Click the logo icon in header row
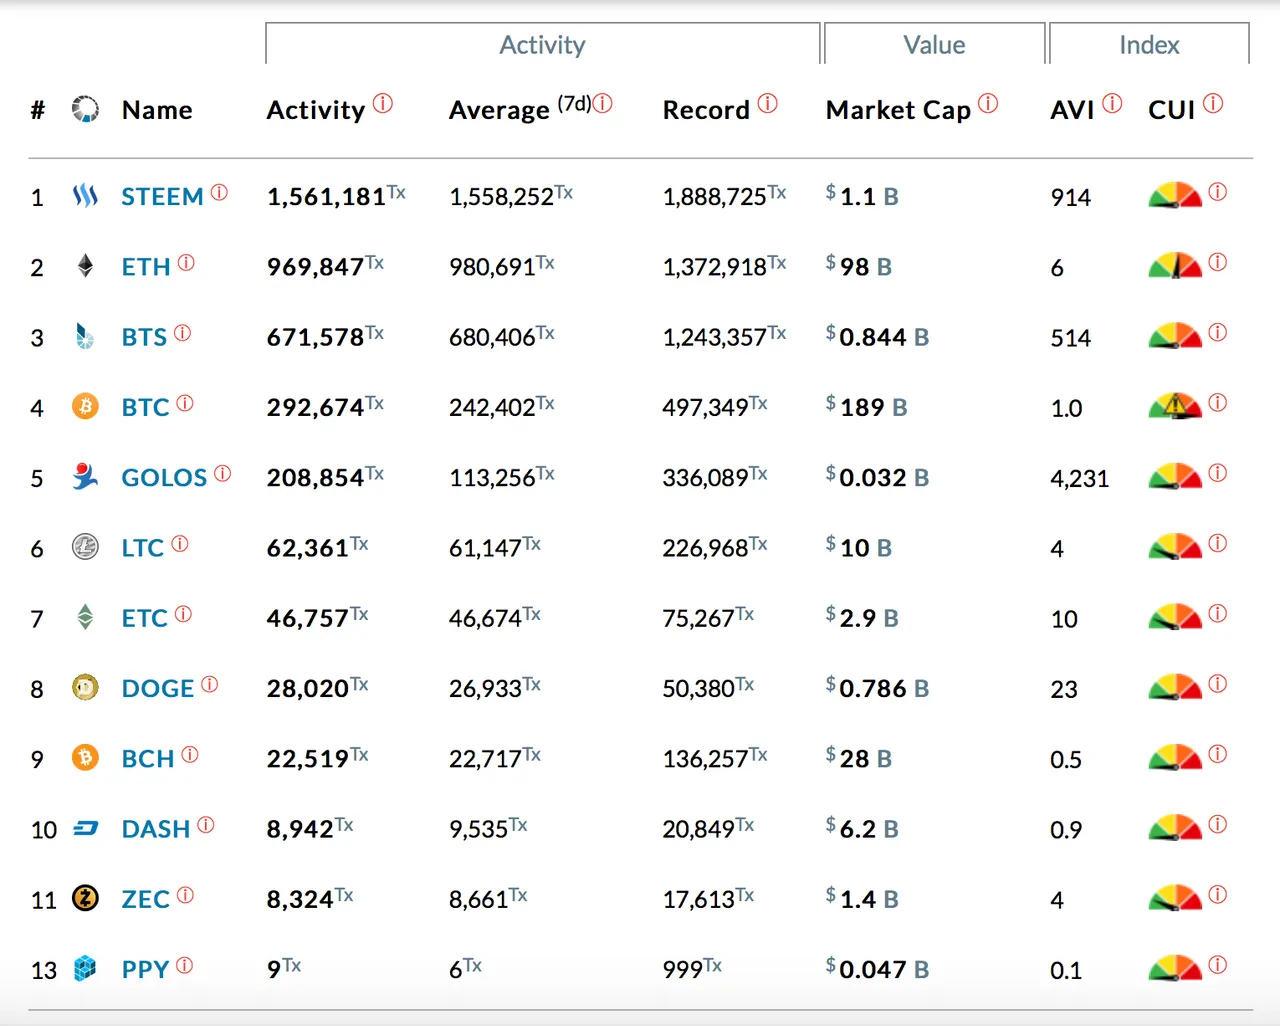 point(85,109)
